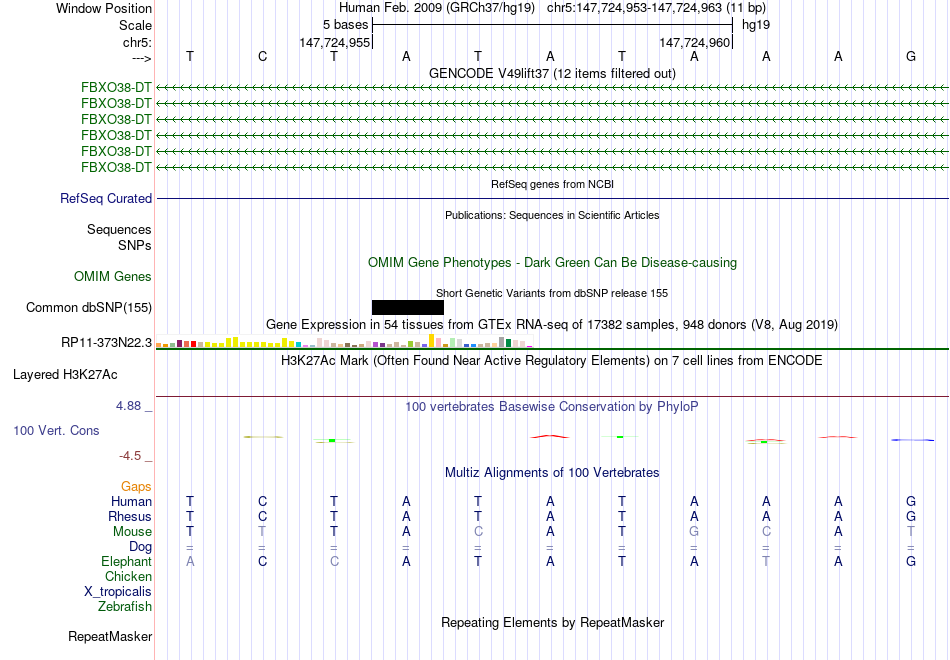The image size is (950, 660).
Task: Open the H3K27Ac Mark track title
Action: click(552, 361)
